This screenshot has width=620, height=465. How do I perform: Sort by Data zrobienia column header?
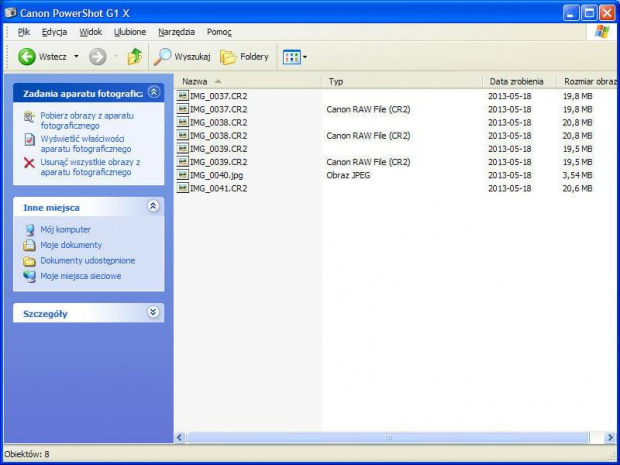tap(520, 81)
